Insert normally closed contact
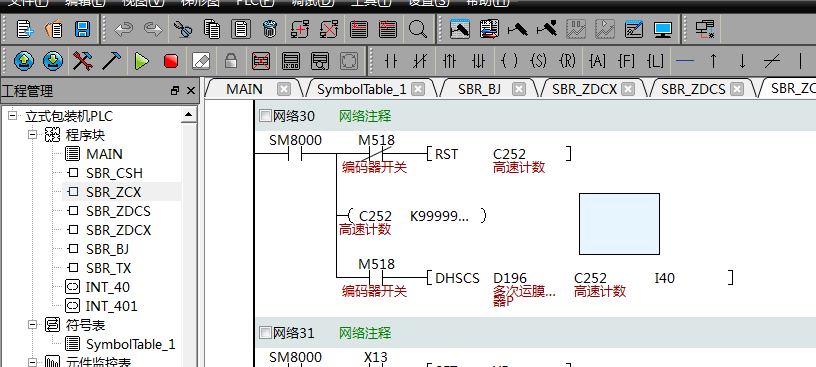Screen dimensions: 816x367 pyautogui.click(x=419, y=61)
